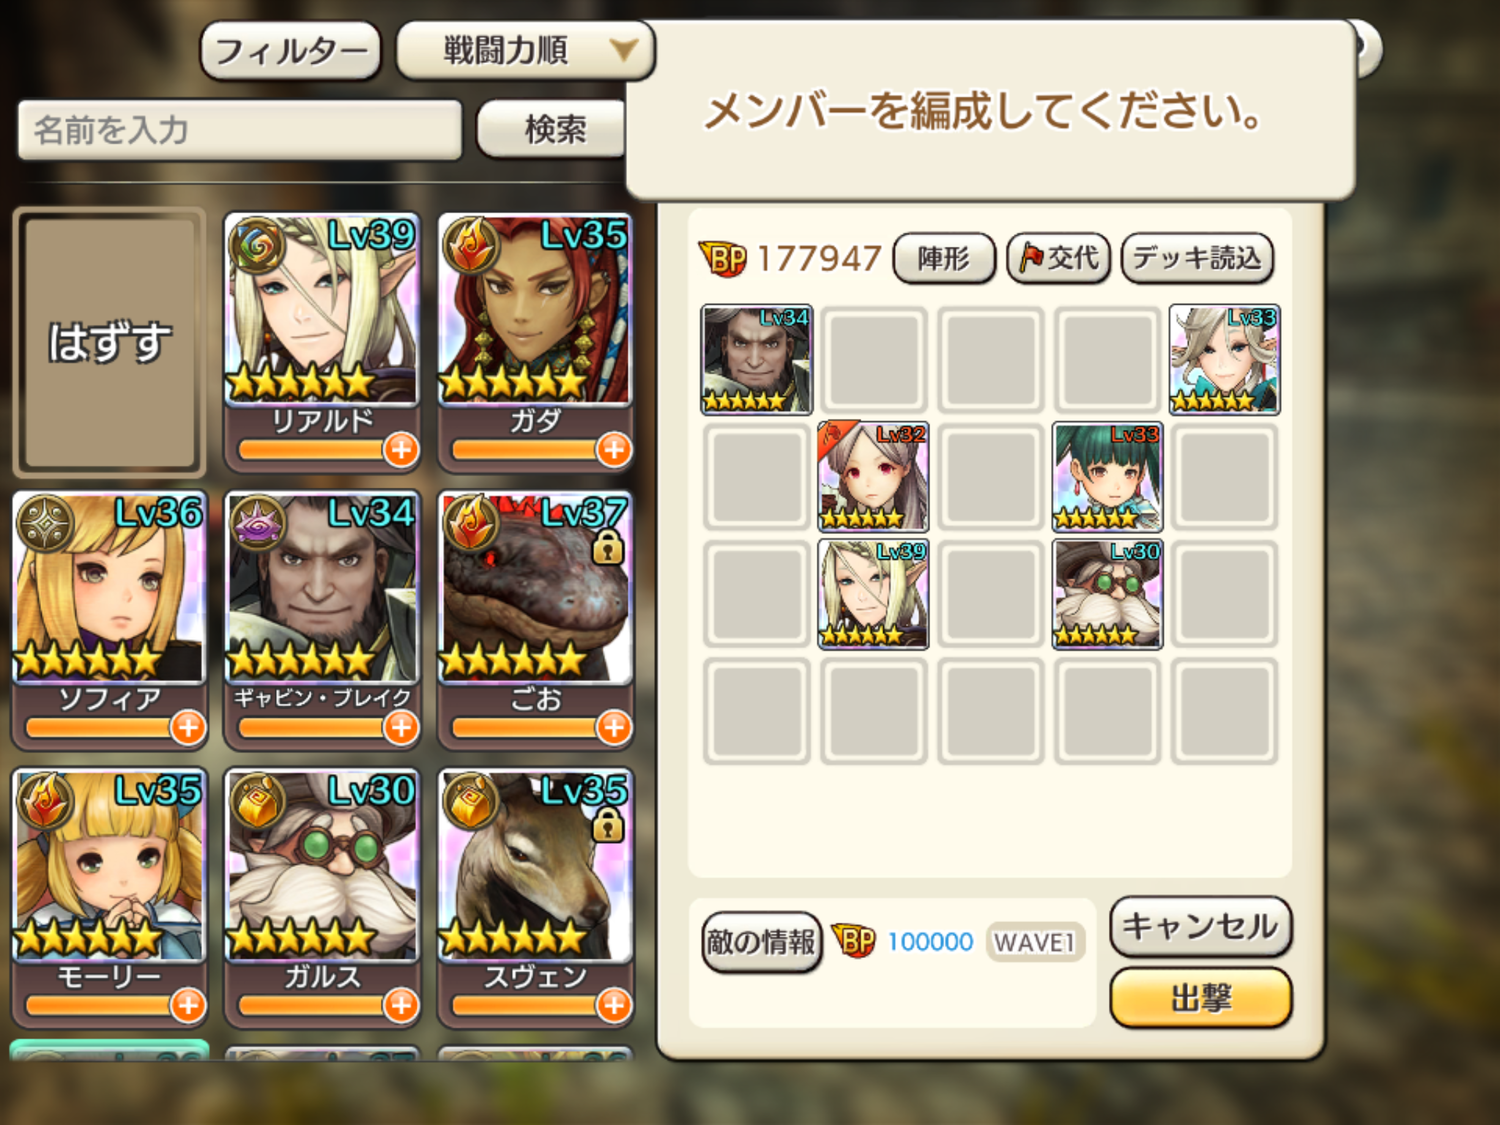The image size is (1500, 1125).
Task: Click the plus icon under ギャビン・ブレイク
Action: tap(401, 728)
